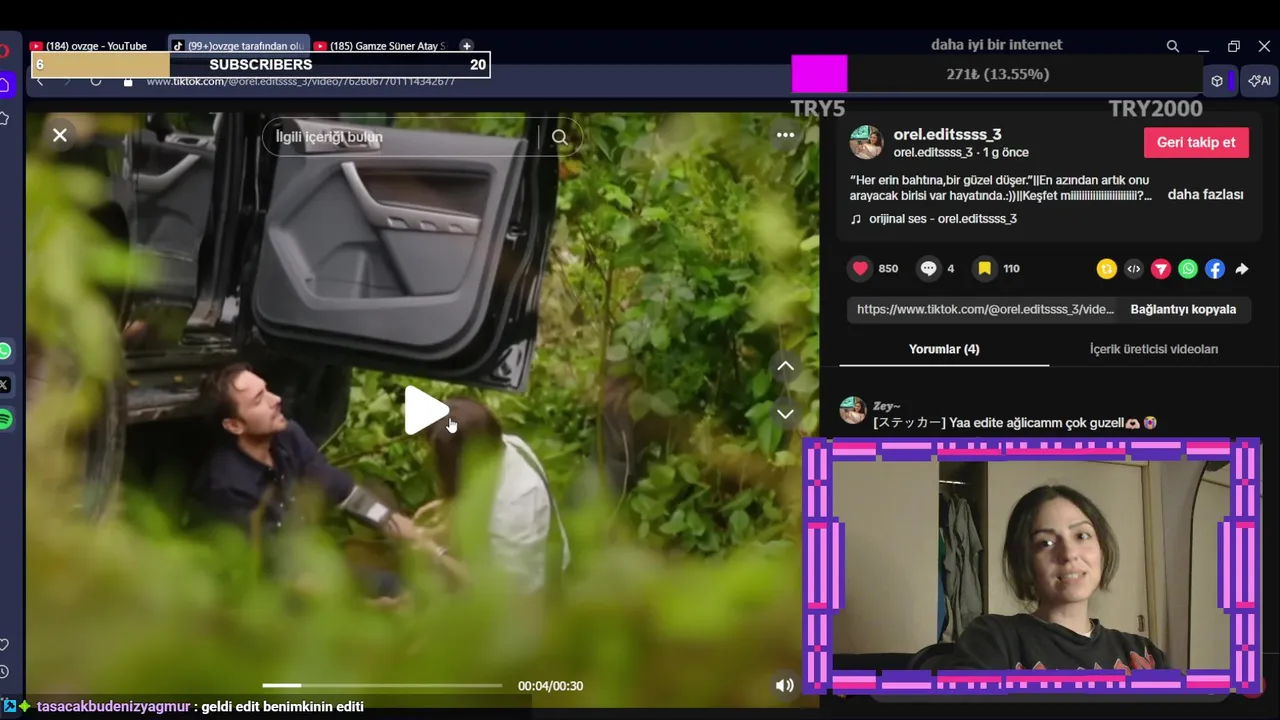Click the video time '00:04/00:30'

click(x=550, y=686)
